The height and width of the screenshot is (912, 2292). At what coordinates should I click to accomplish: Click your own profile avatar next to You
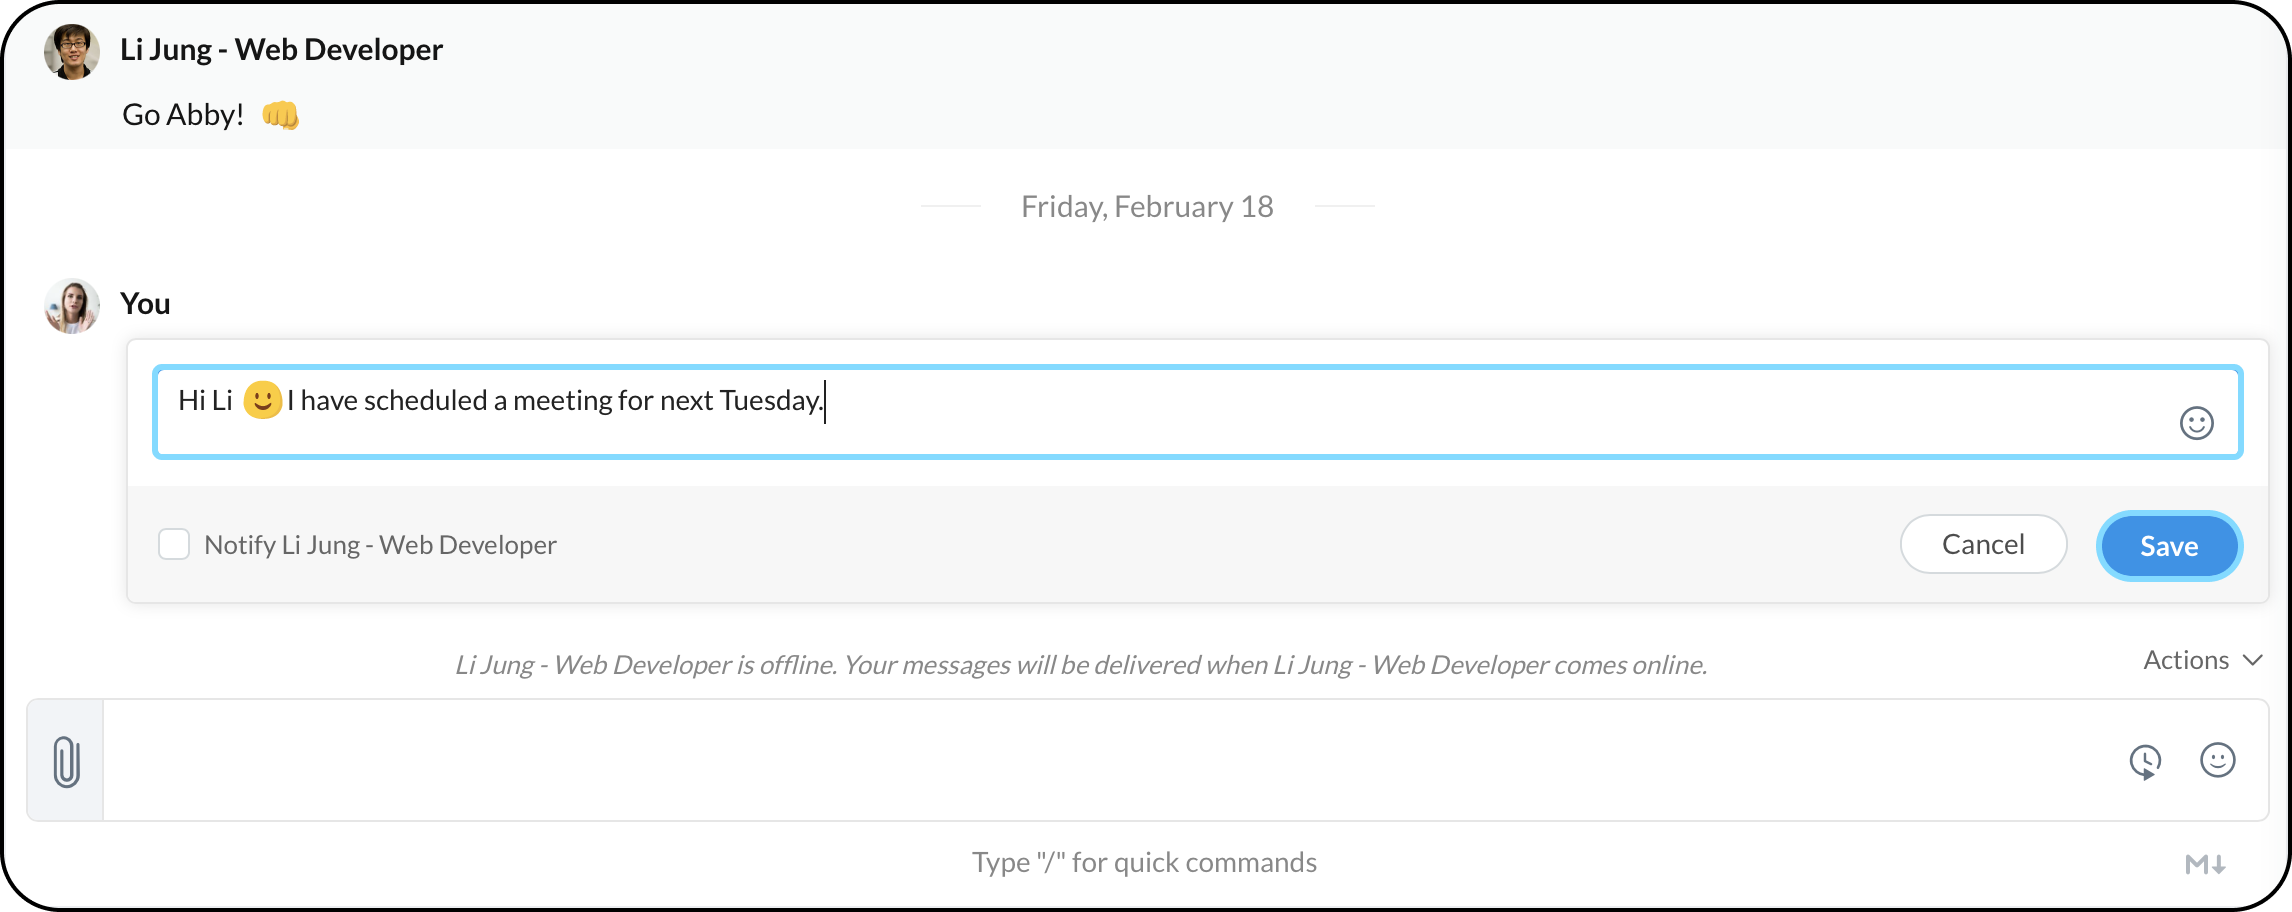click(x=72, y=306)
